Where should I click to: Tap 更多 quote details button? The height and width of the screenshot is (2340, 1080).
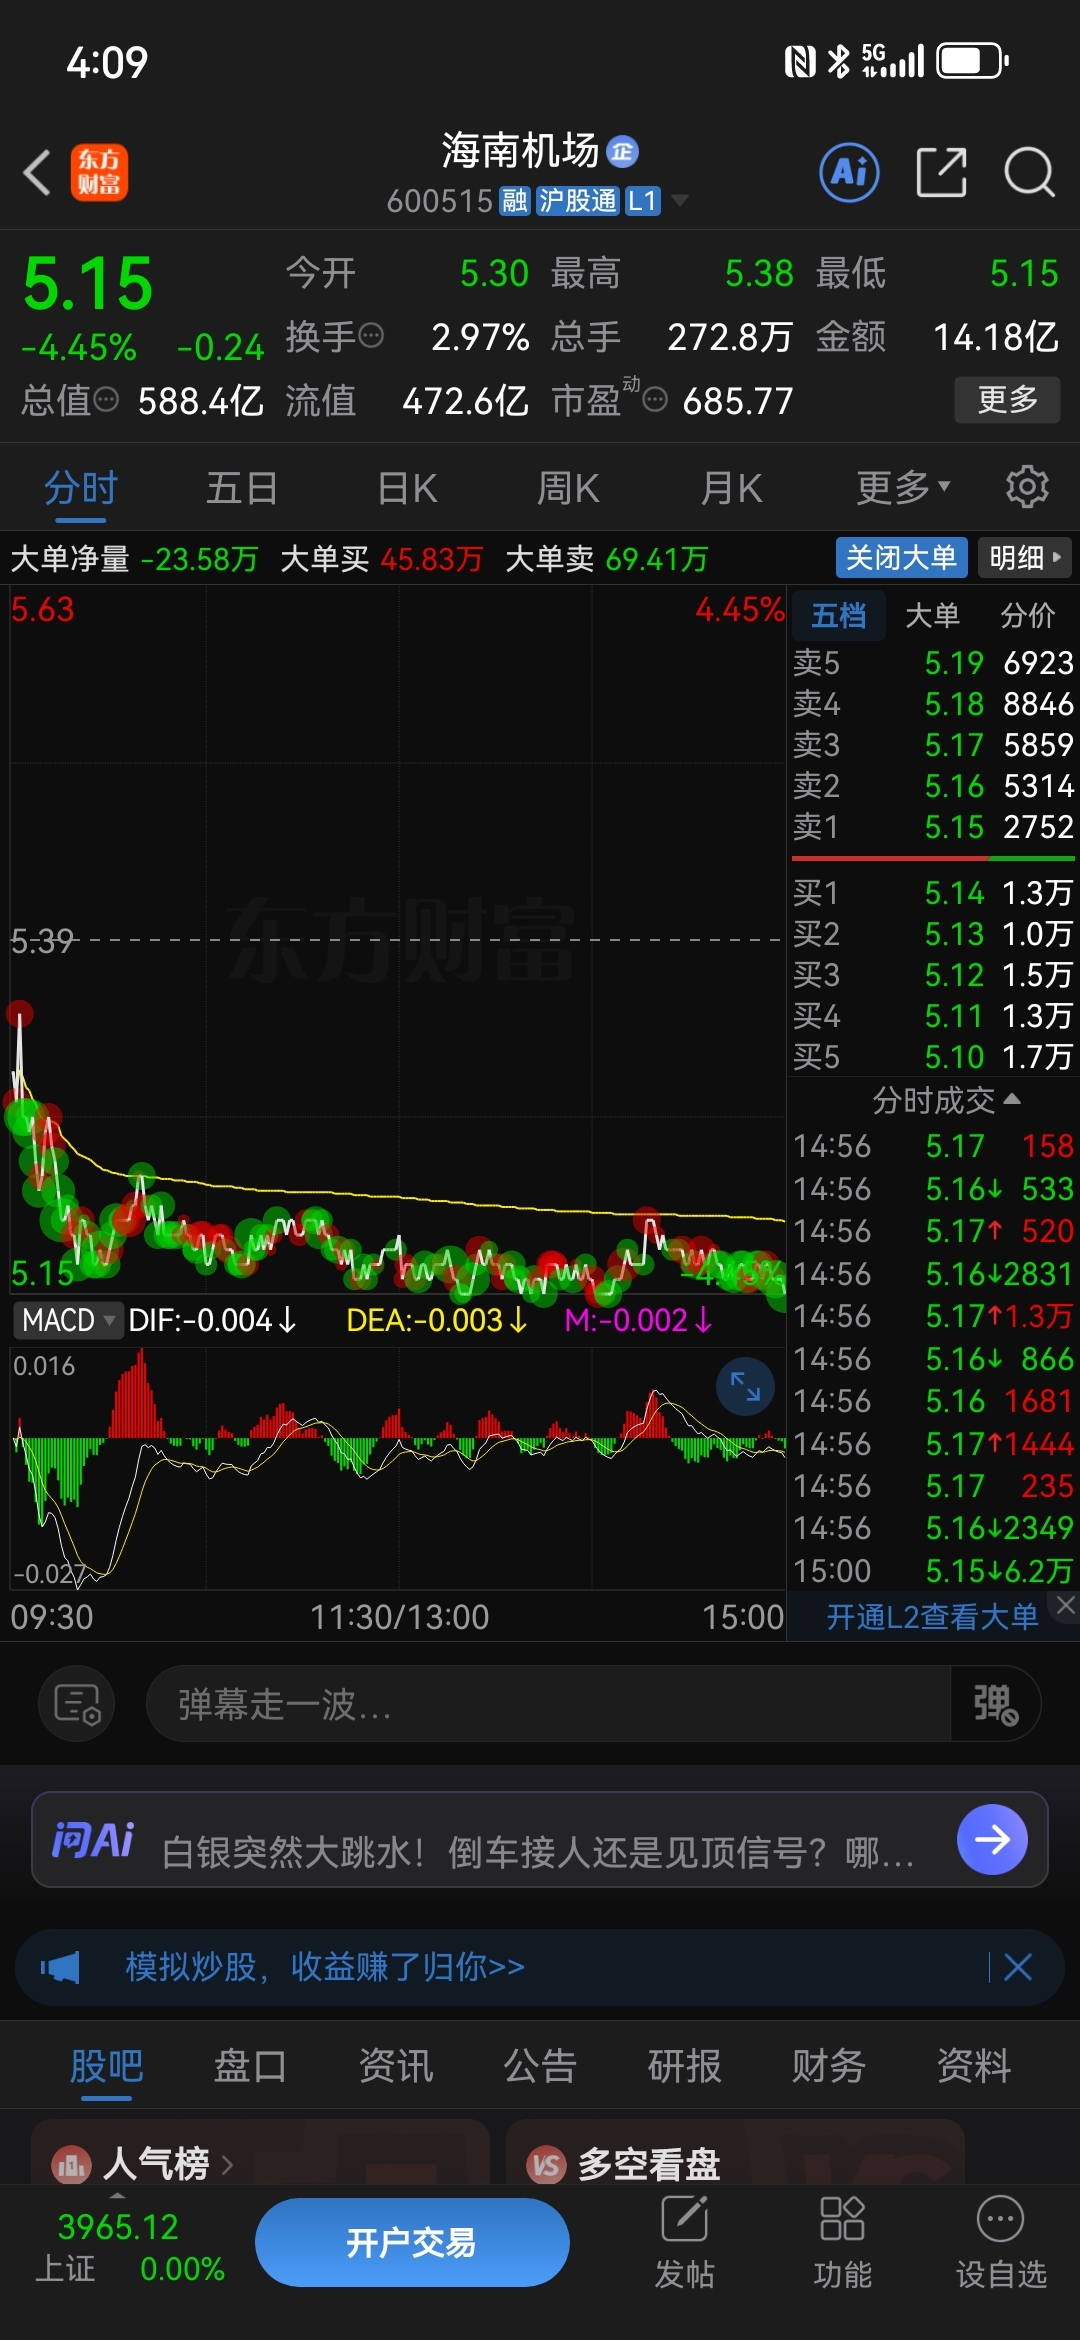point(1007,400)
